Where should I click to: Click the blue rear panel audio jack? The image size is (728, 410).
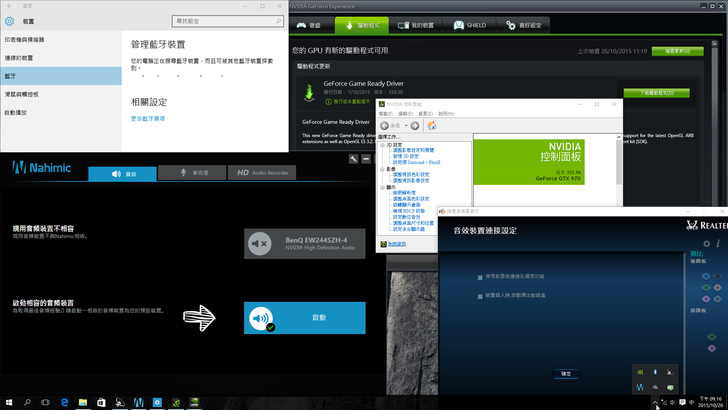(706, 276)
